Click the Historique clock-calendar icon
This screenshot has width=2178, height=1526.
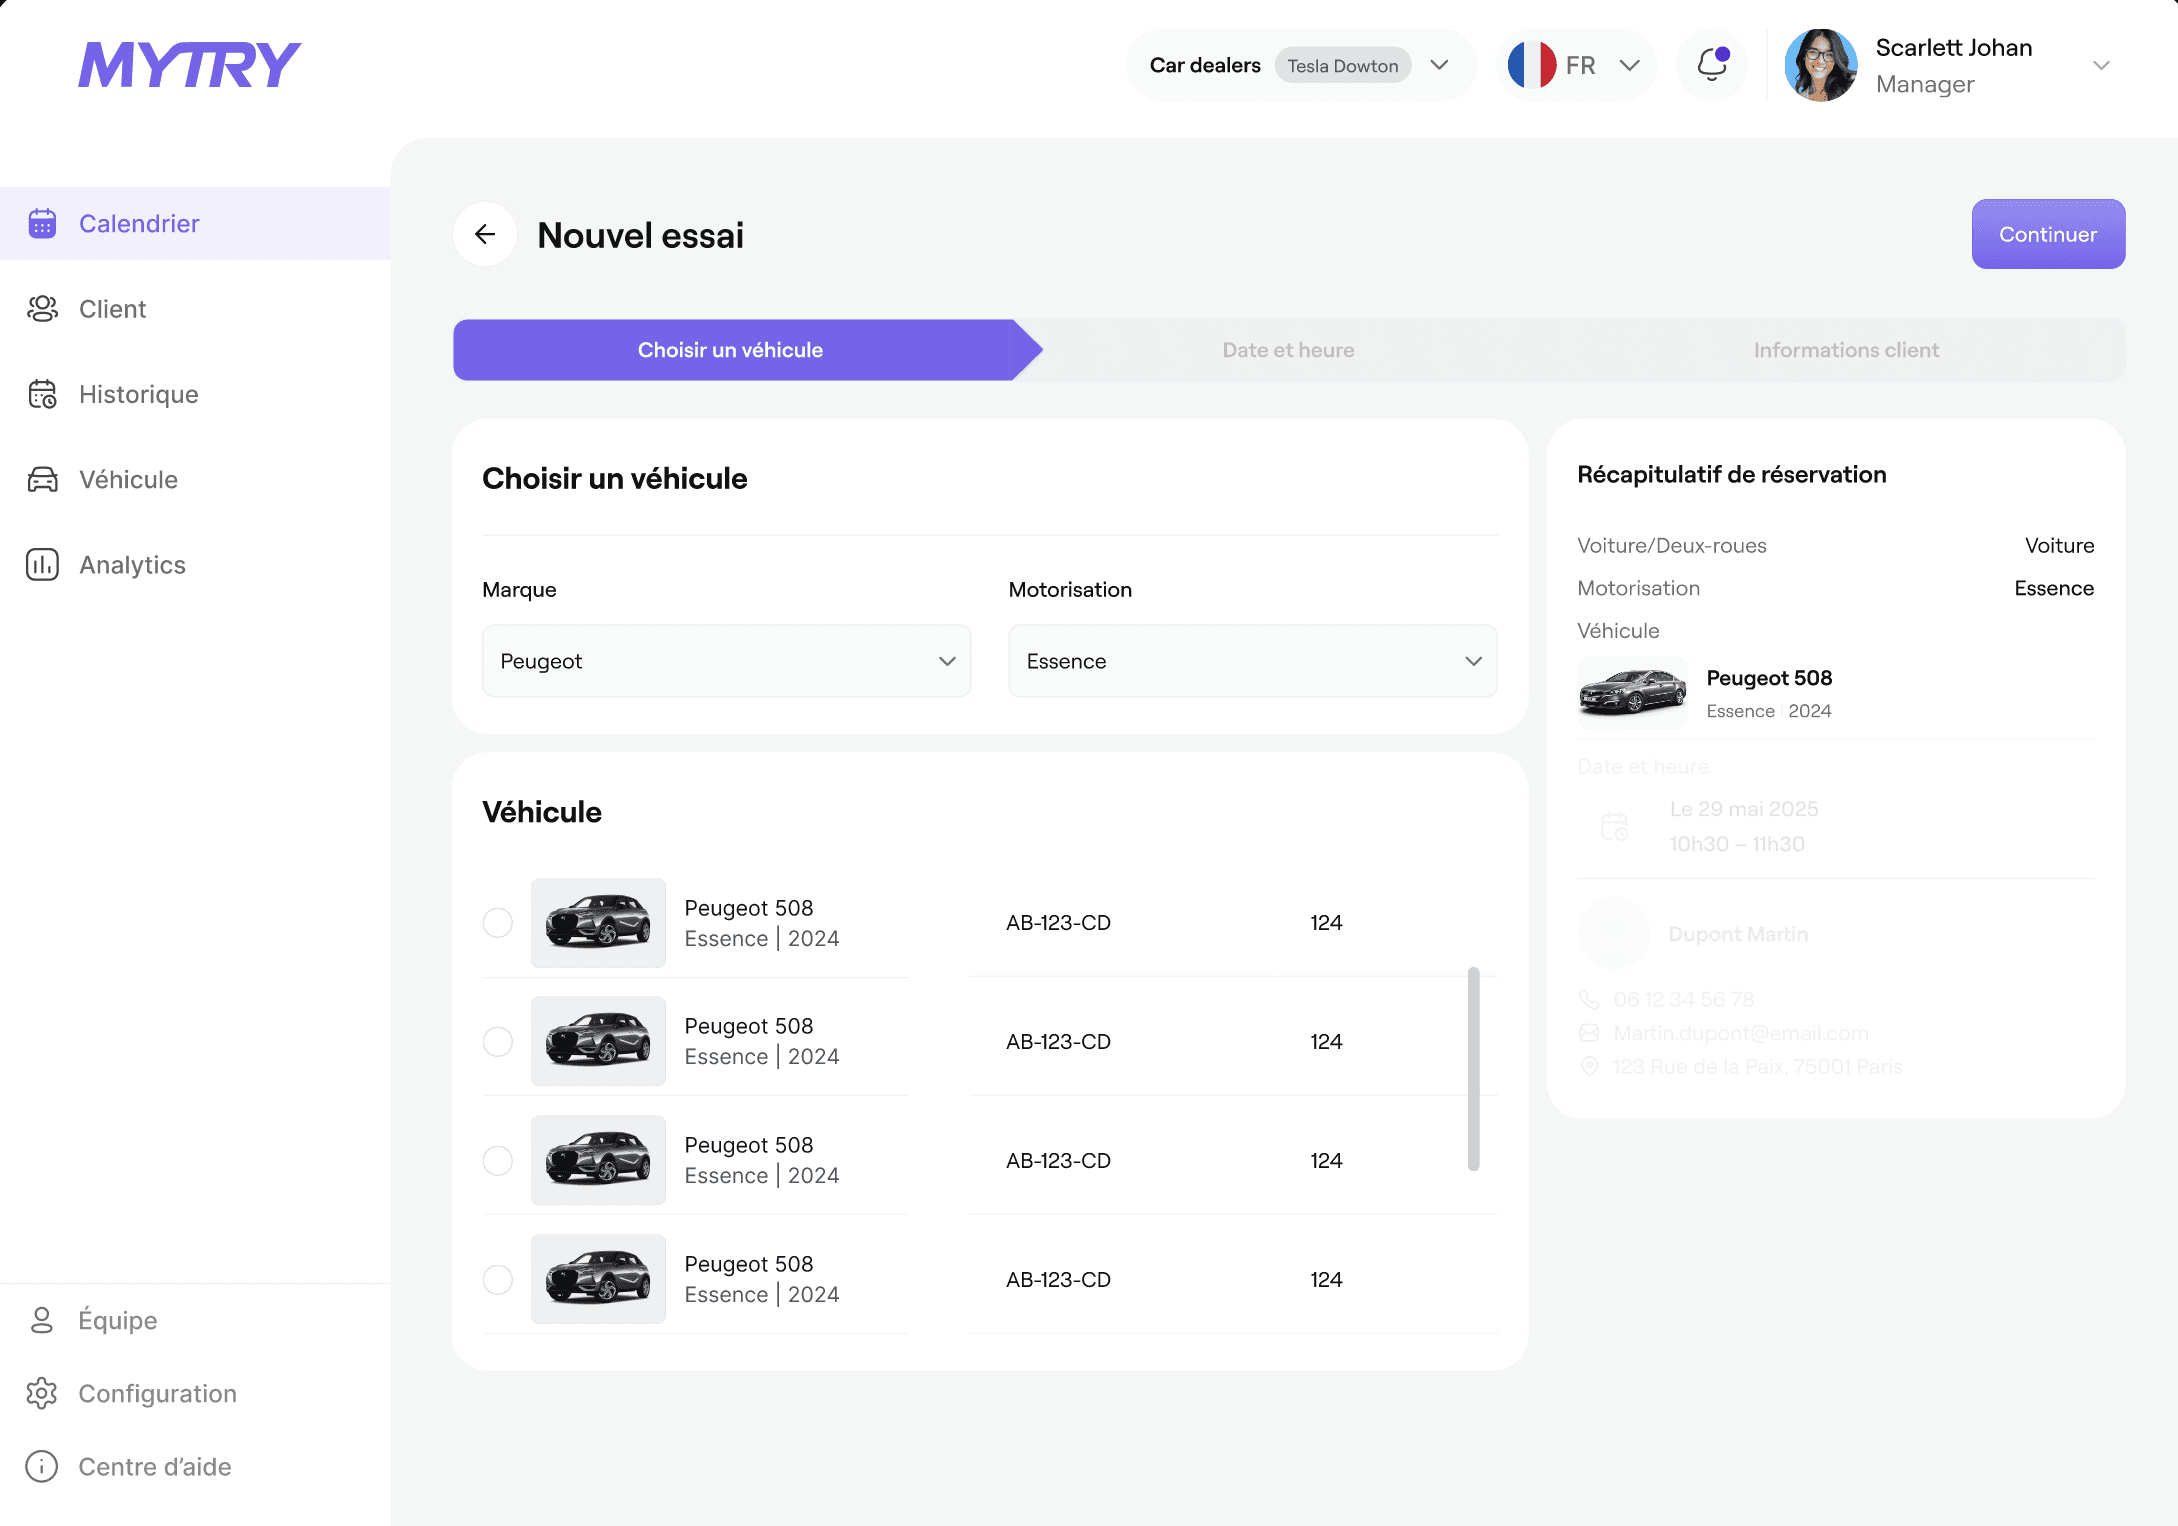[42, 394]
